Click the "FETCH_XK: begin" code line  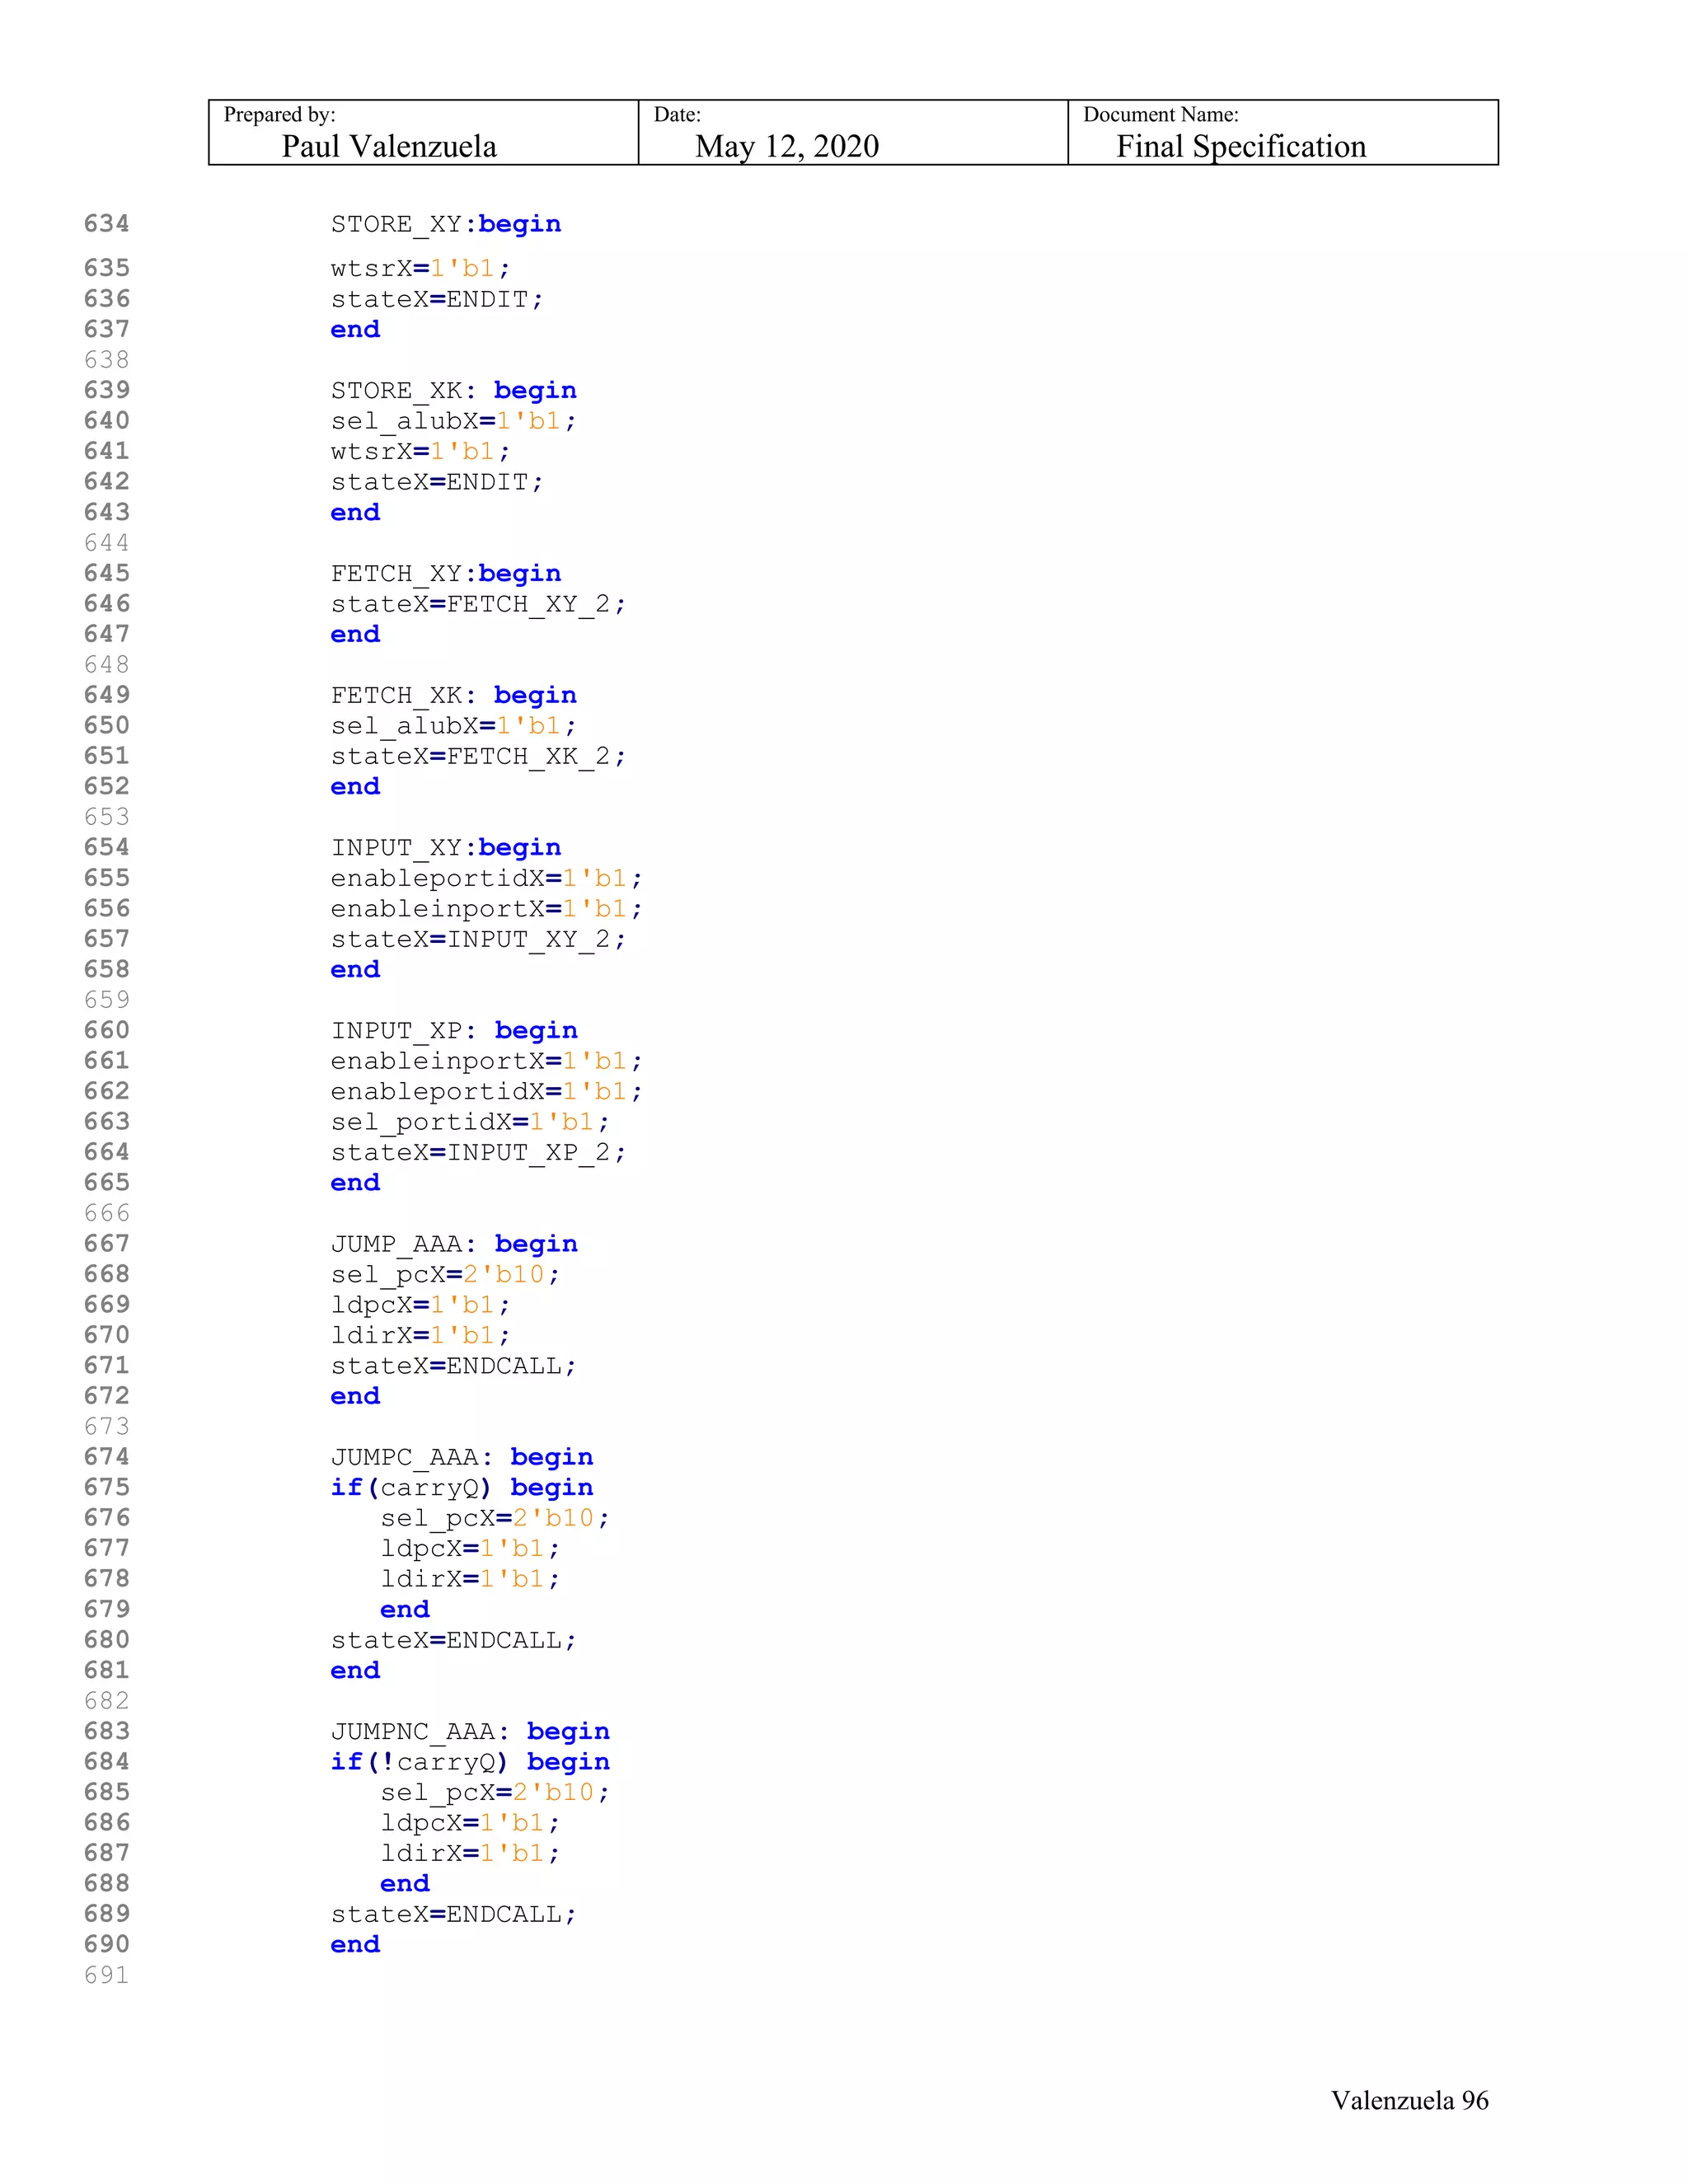click(454, 695)
